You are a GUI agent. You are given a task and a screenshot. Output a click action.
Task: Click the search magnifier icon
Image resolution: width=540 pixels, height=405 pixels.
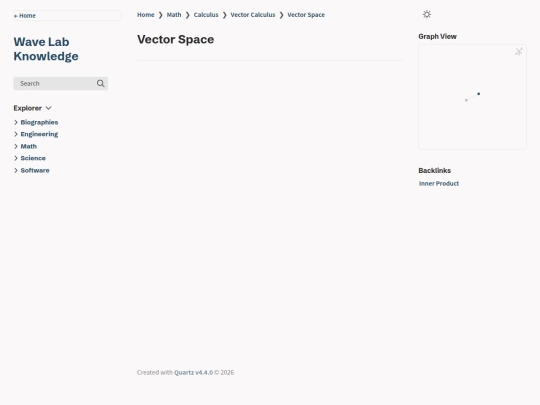point(101,84)
